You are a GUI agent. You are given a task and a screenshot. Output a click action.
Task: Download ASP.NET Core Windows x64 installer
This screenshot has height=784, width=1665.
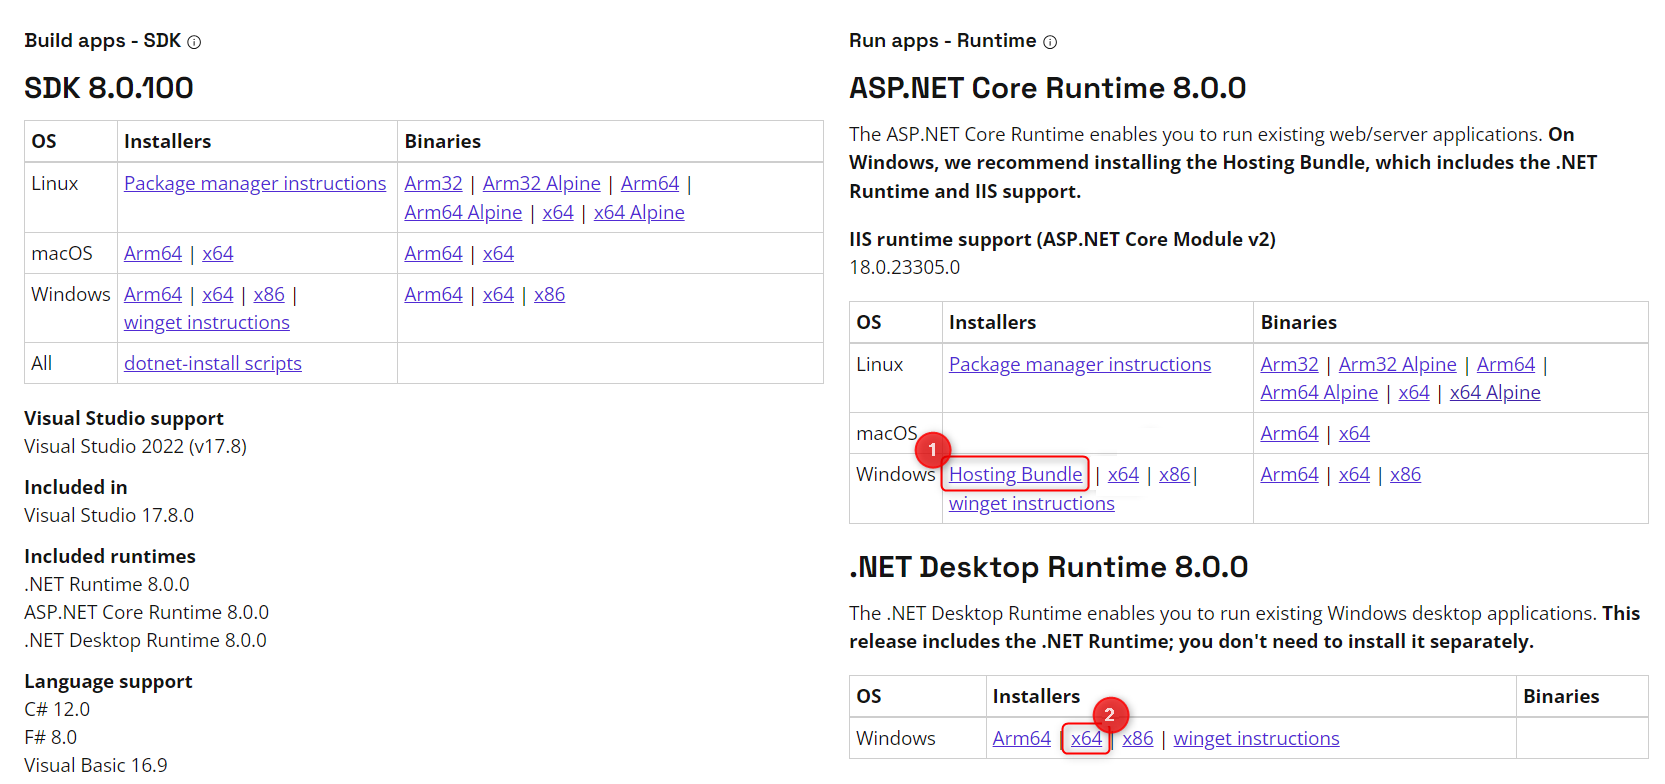(1123, 474)
